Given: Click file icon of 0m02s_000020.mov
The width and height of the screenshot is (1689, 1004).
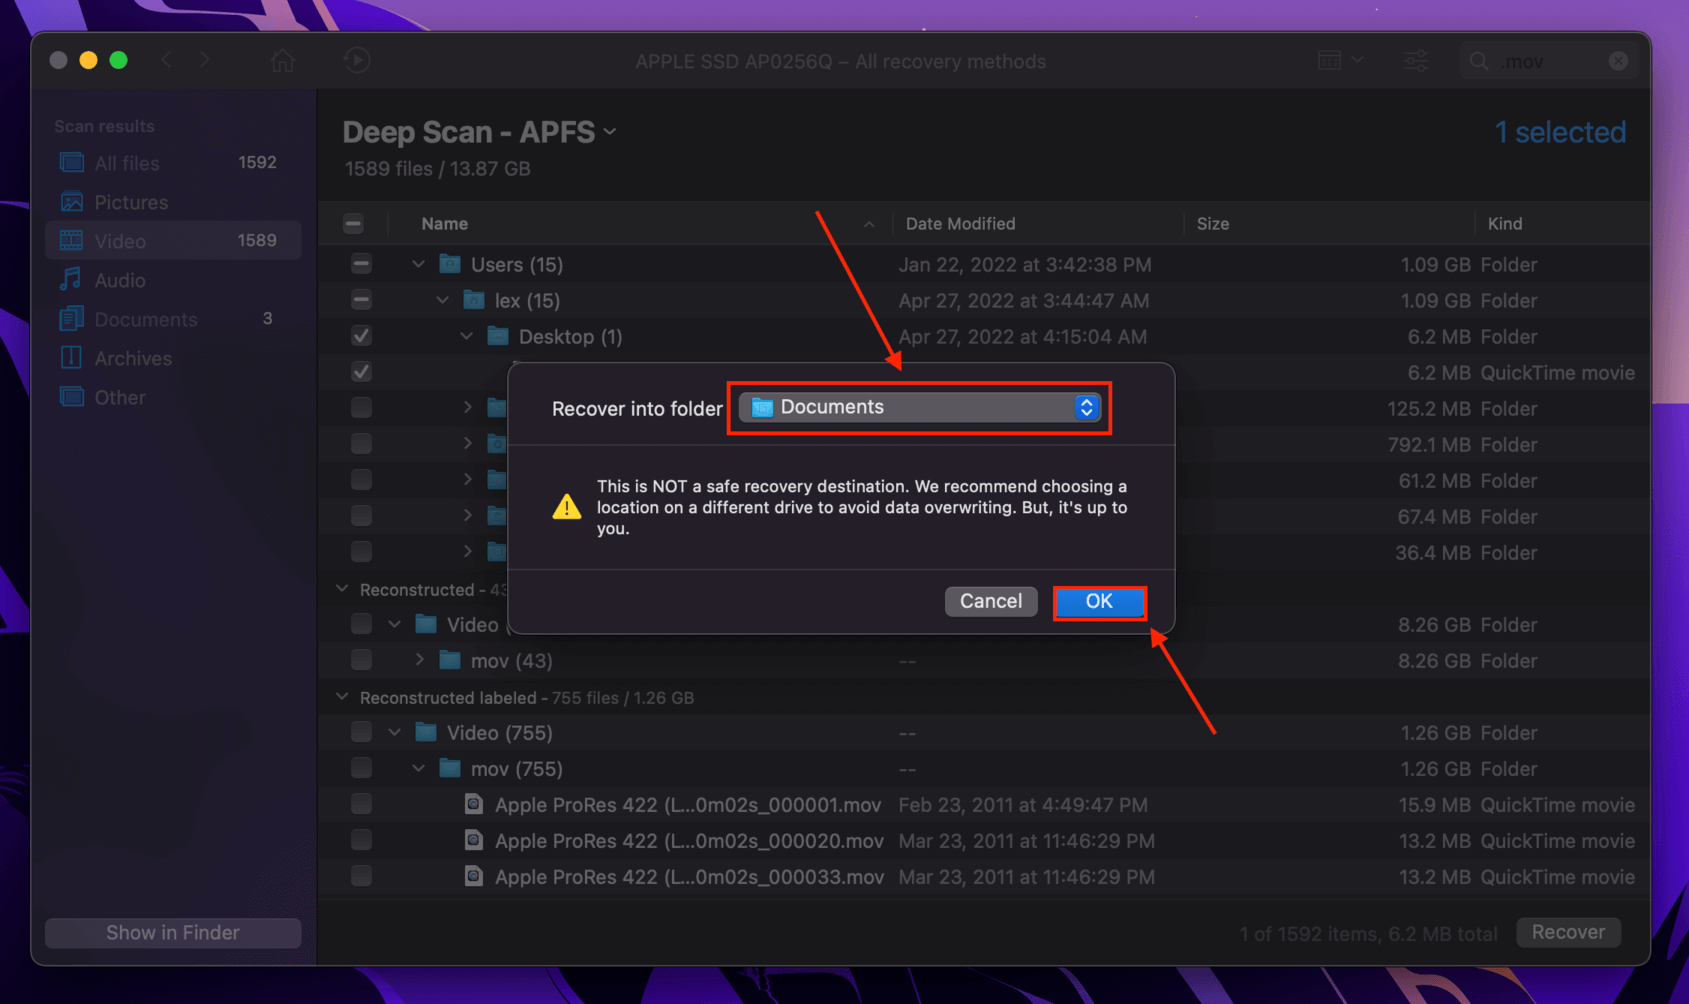Looking at the screenshot, I should pos(474,840).
